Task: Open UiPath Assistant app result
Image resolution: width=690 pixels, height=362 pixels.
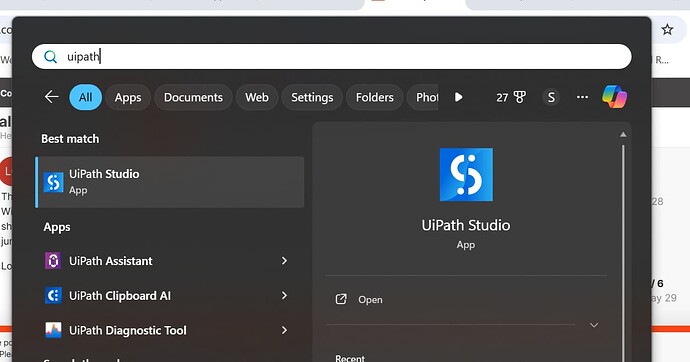Action: point(169,261)
